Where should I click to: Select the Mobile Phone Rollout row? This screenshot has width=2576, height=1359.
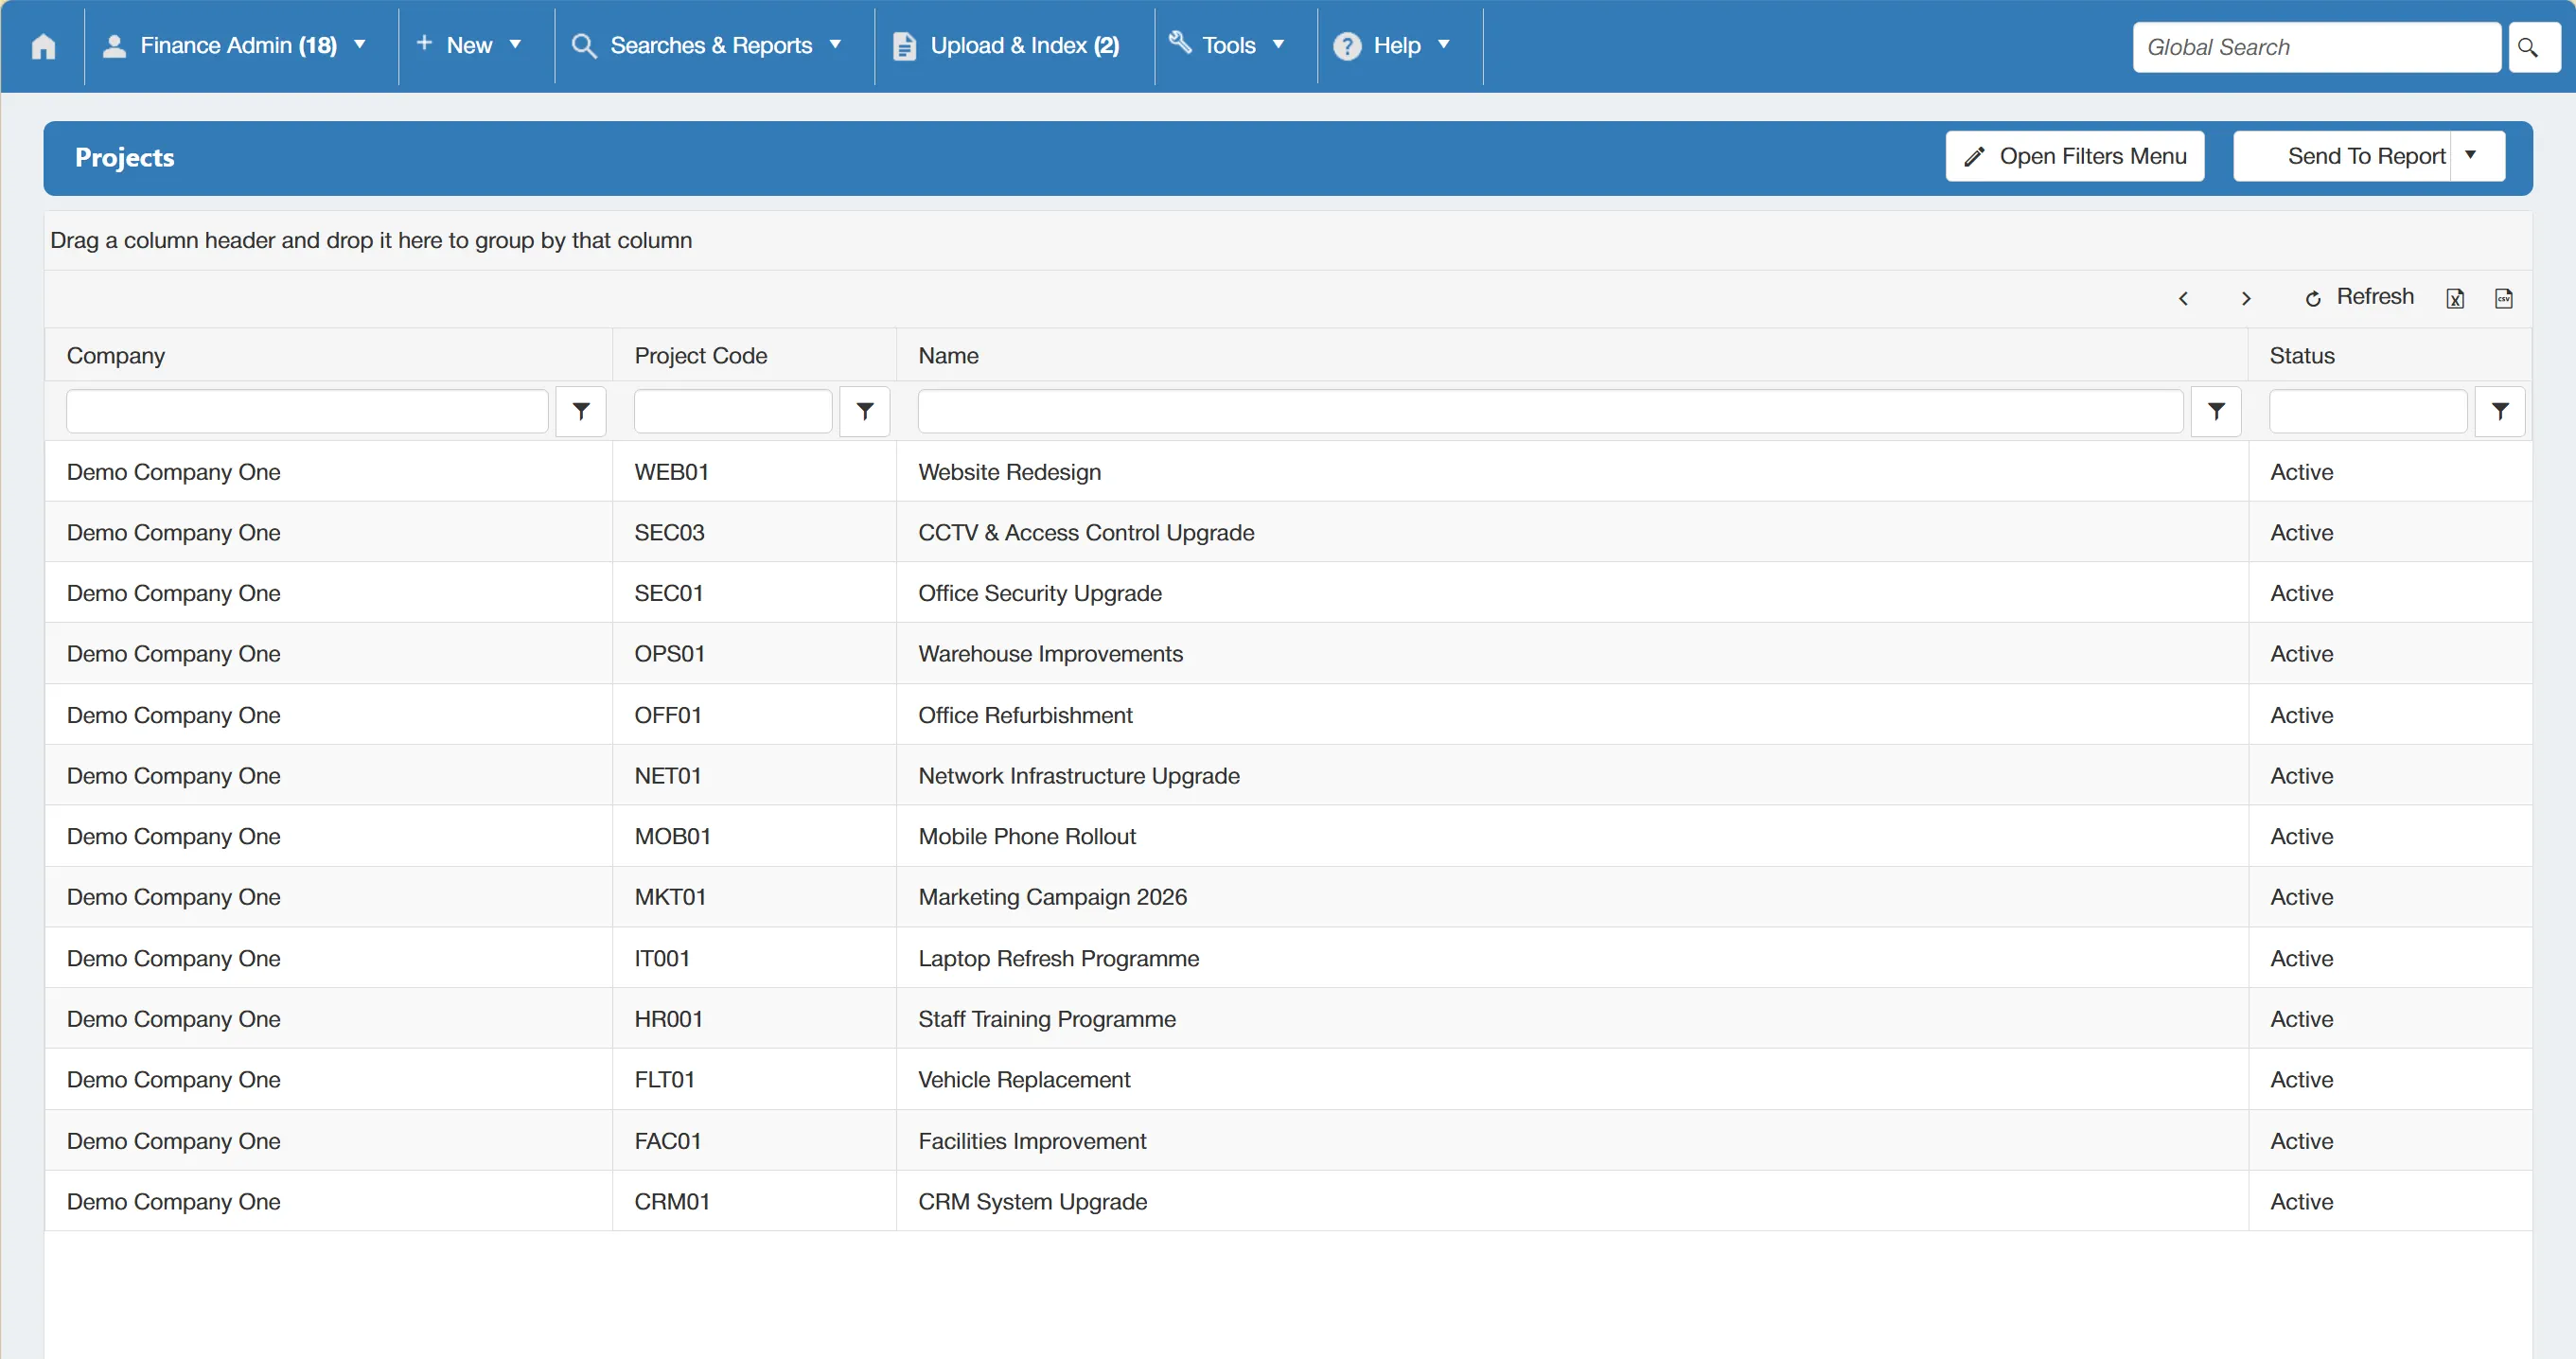coord(1288,837)
